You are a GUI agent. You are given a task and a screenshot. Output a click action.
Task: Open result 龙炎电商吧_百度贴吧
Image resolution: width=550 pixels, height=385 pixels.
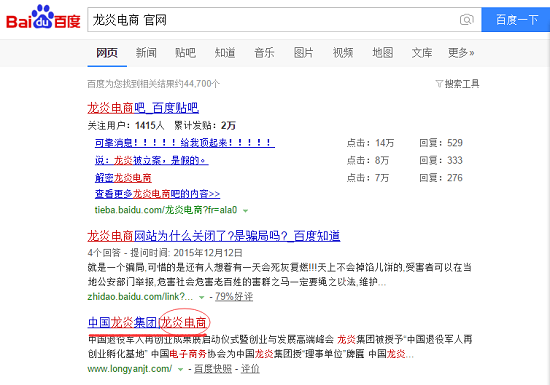[143, 108]
